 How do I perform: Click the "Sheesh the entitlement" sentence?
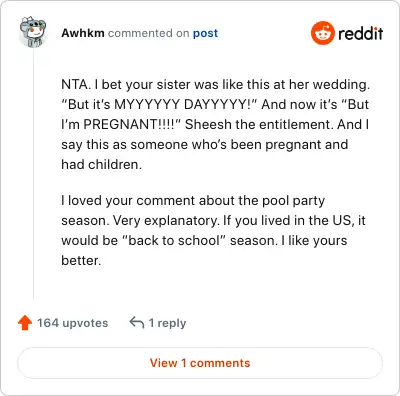[x=259, y=124]
